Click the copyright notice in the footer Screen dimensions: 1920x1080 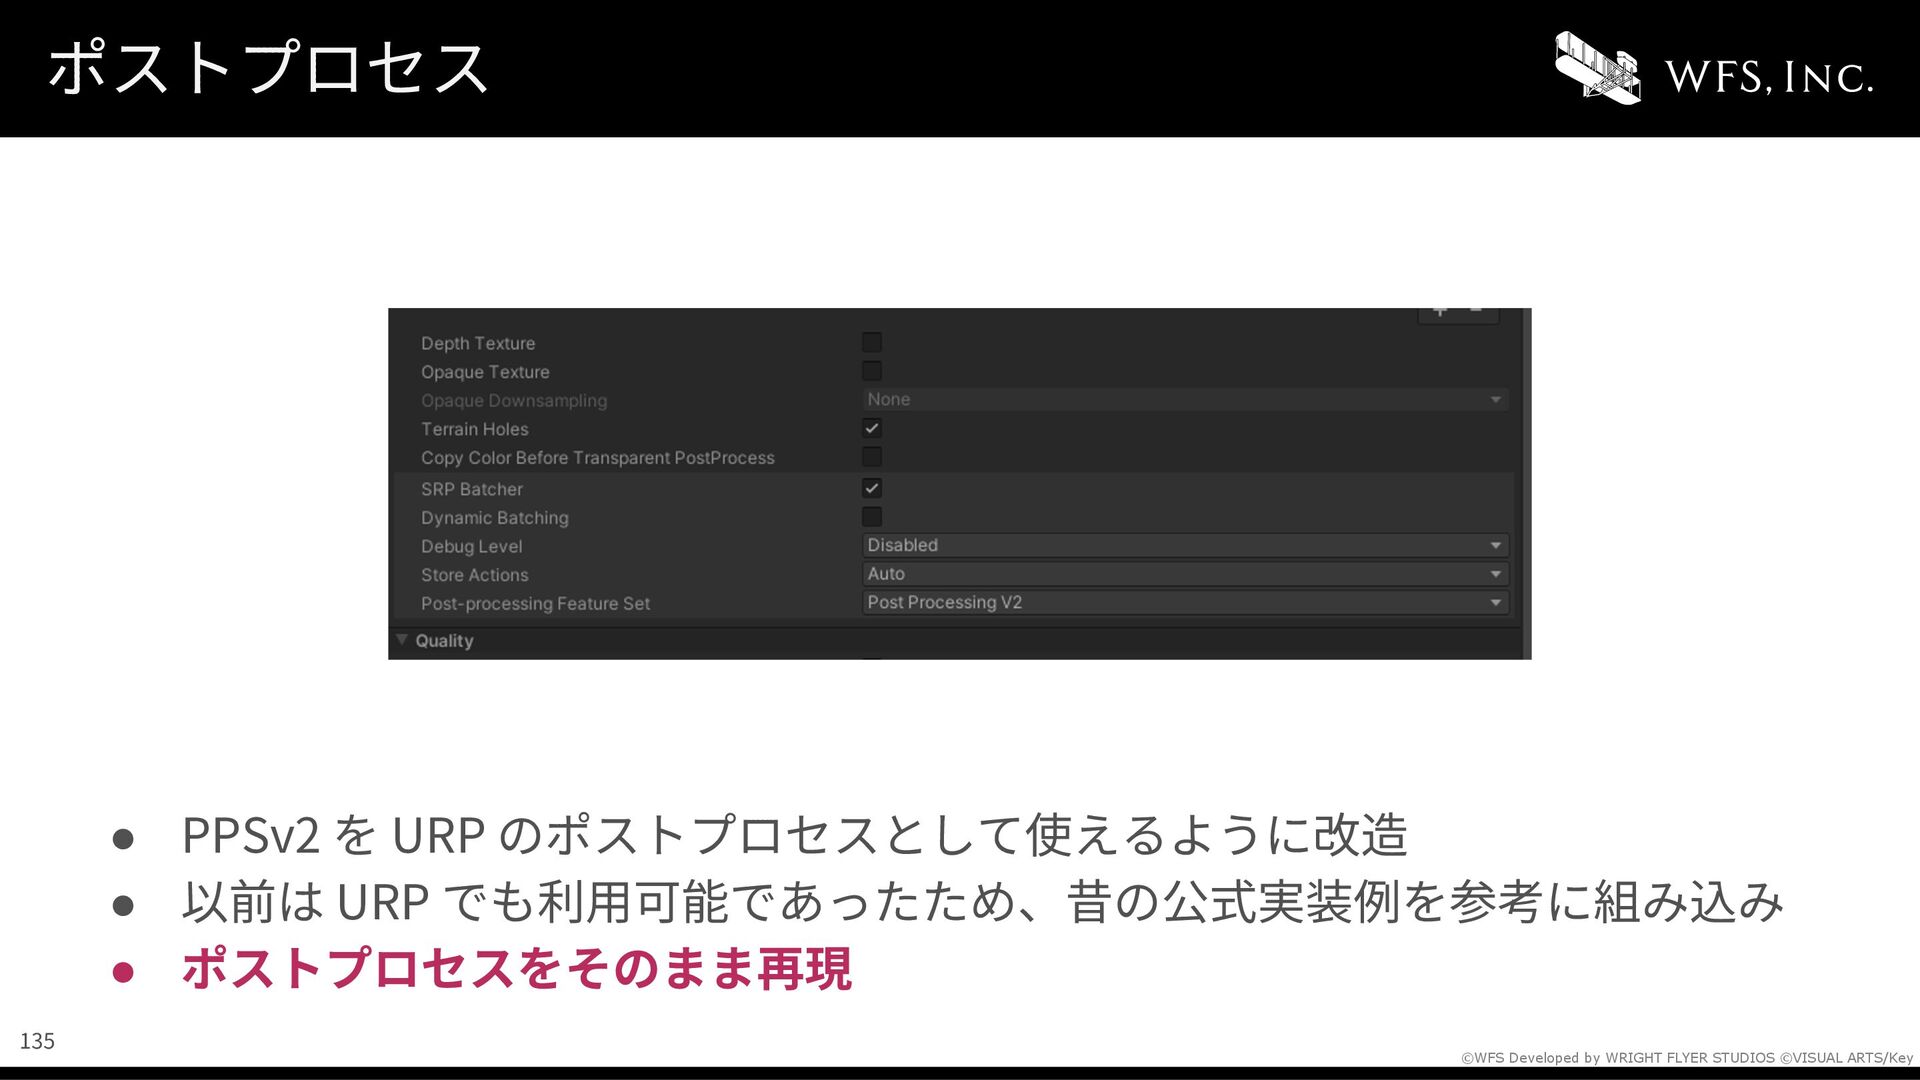tap(1687, 1058)
